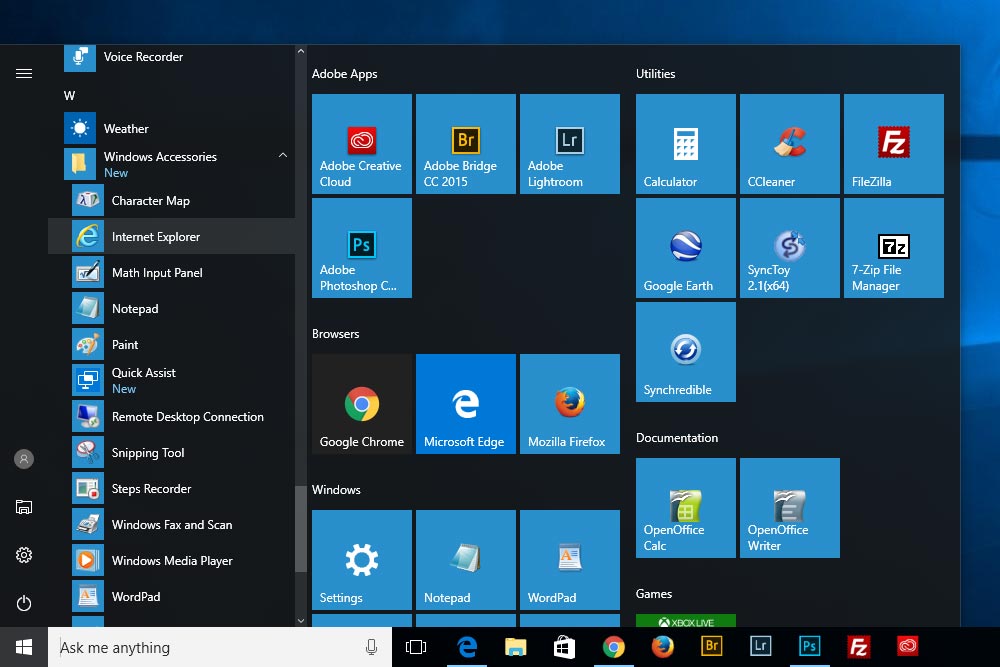Viewport: 1000px width, 667px height.
Task: Open the 7-Zip File Manager tile
Action: 893,247
